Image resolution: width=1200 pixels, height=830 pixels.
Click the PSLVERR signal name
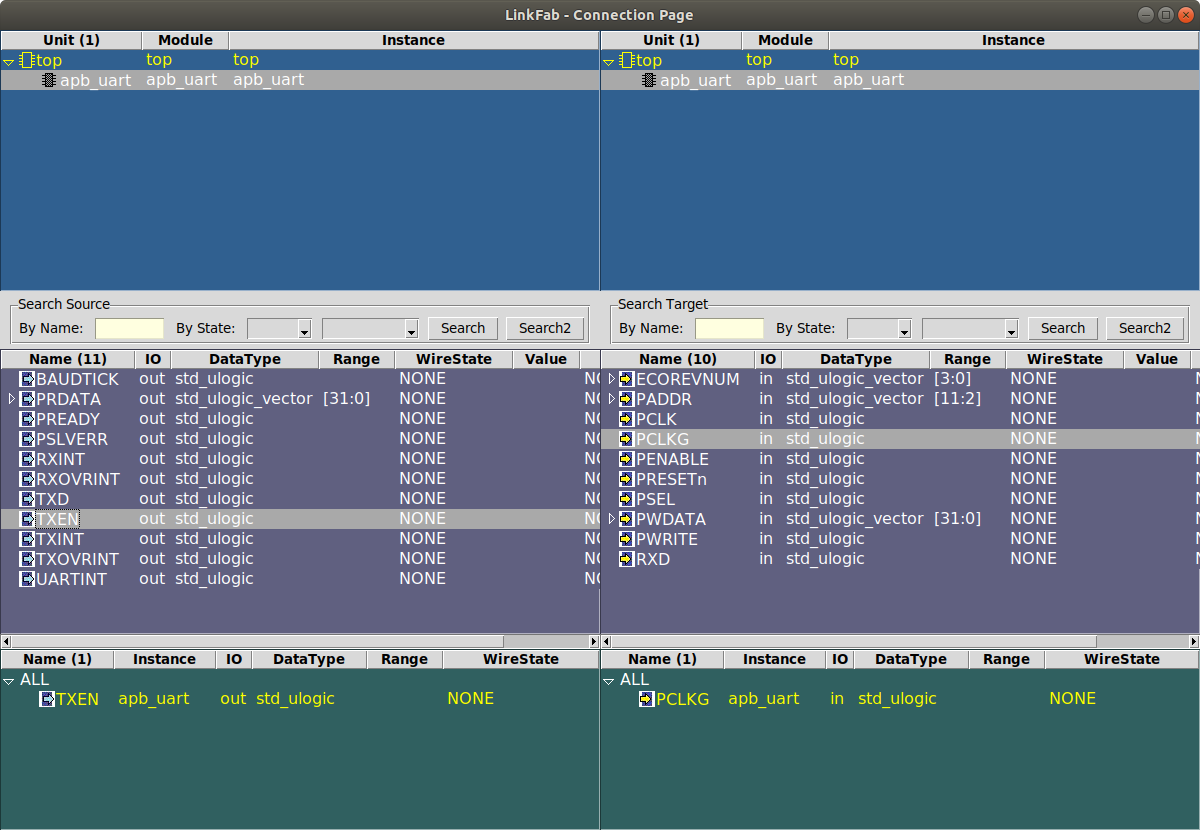72,439
